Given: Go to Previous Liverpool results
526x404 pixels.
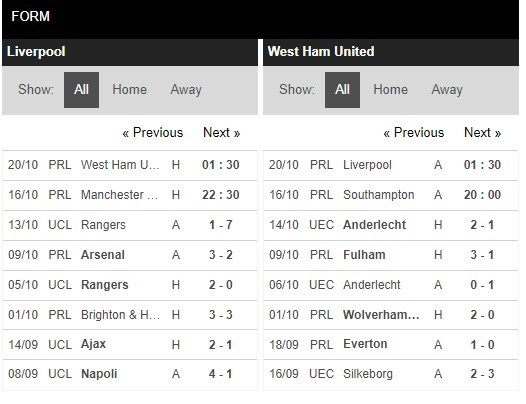Looking at the screenshot, I should (x=153, y=133).
